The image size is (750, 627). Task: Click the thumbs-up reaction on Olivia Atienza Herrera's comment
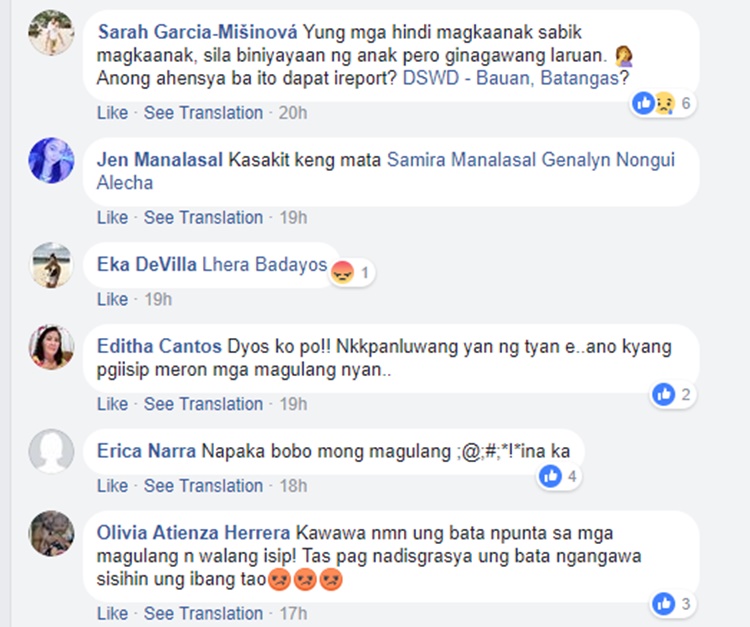pos(664,604)
